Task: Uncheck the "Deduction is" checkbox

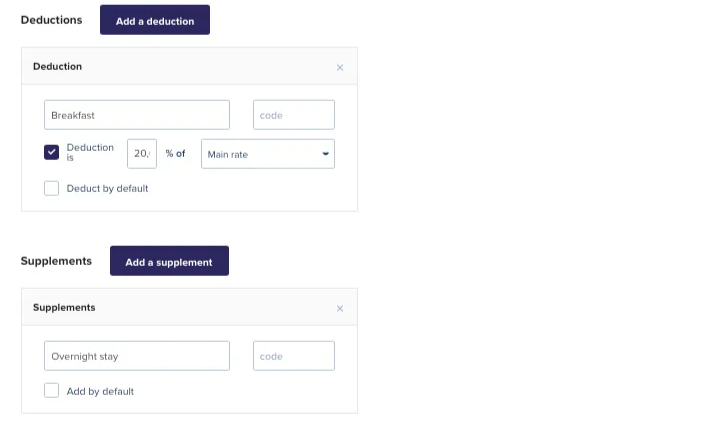Action: [52, 153]
